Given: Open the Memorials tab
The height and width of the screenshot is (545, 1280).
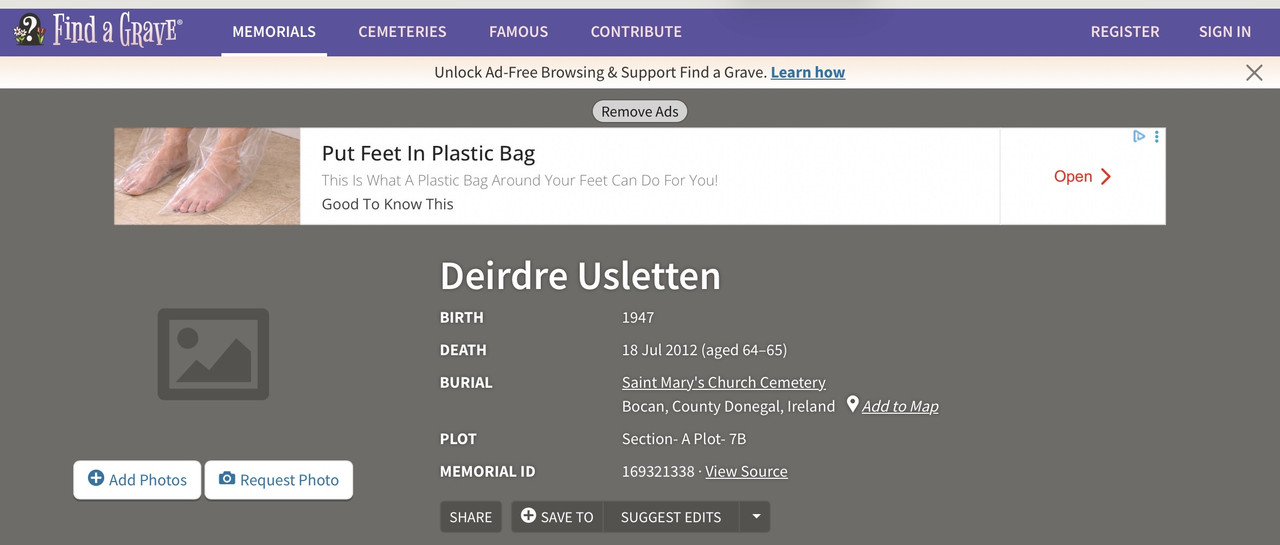Looking at the screenshot, I should pos(274,32).
